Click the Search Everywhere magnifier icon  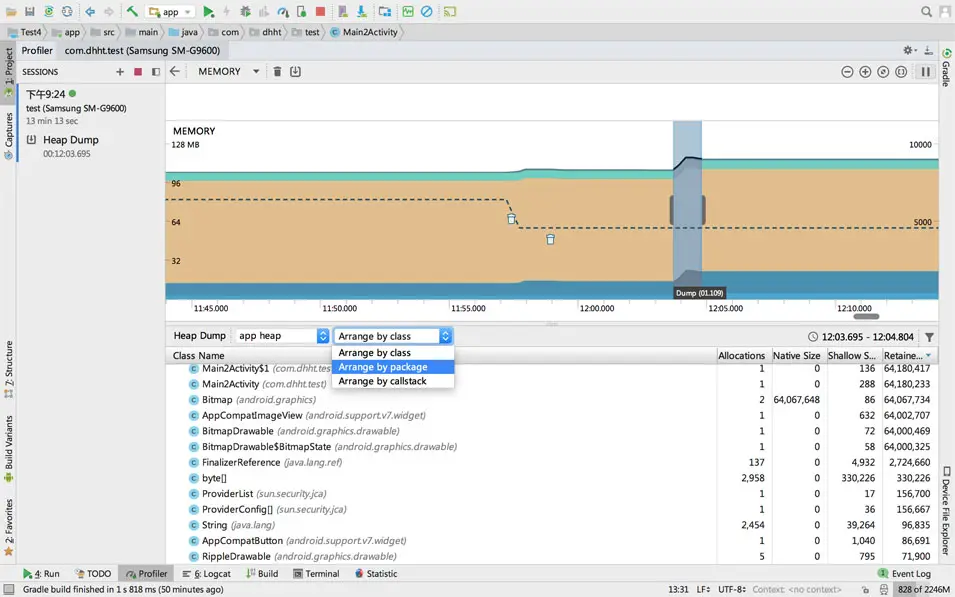pyautogui.click(x=926, y=12)
